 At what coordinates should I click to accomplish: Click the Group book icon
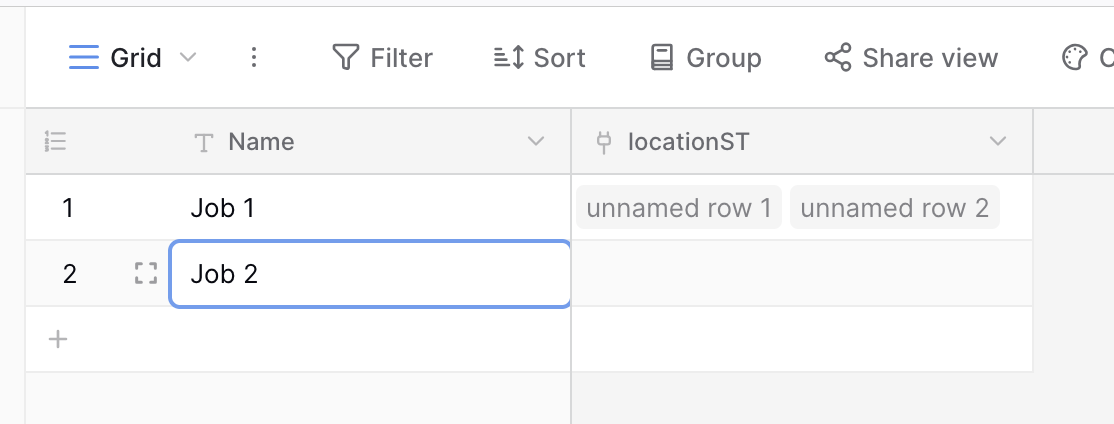point(661,58)
